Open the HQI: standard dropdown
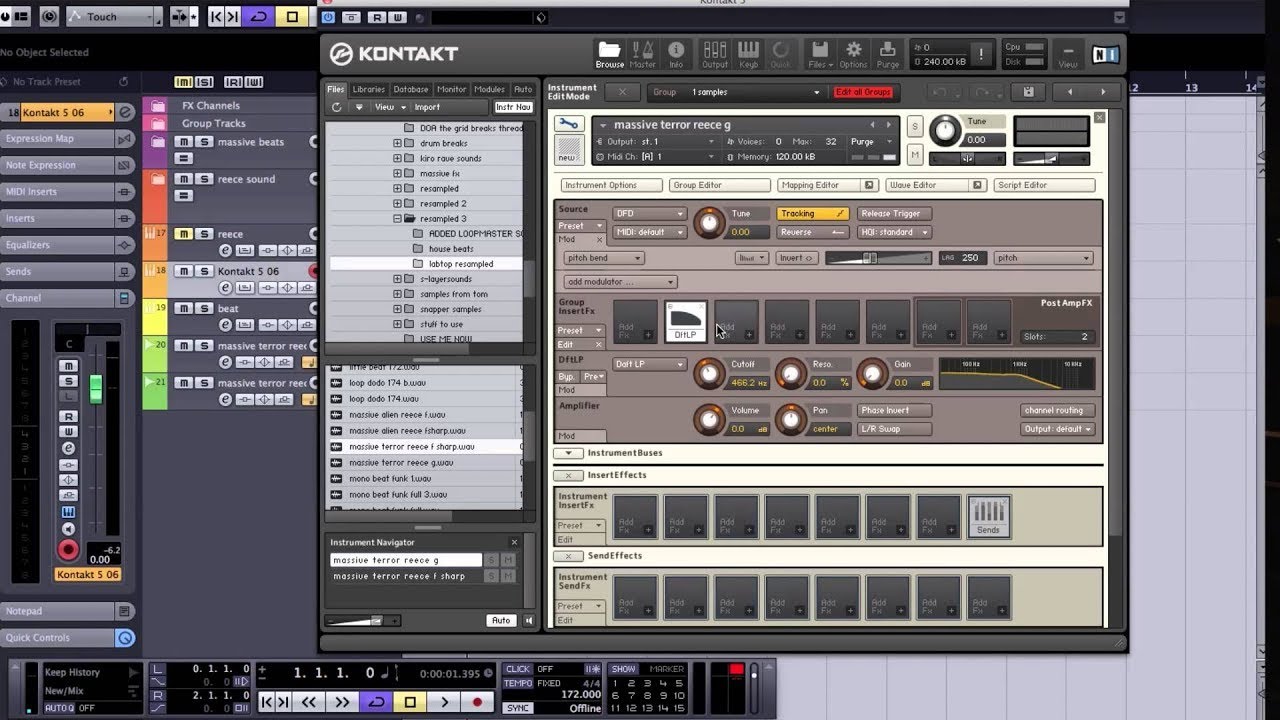The width and height of the screenshot is (1280, 720). 893,232
